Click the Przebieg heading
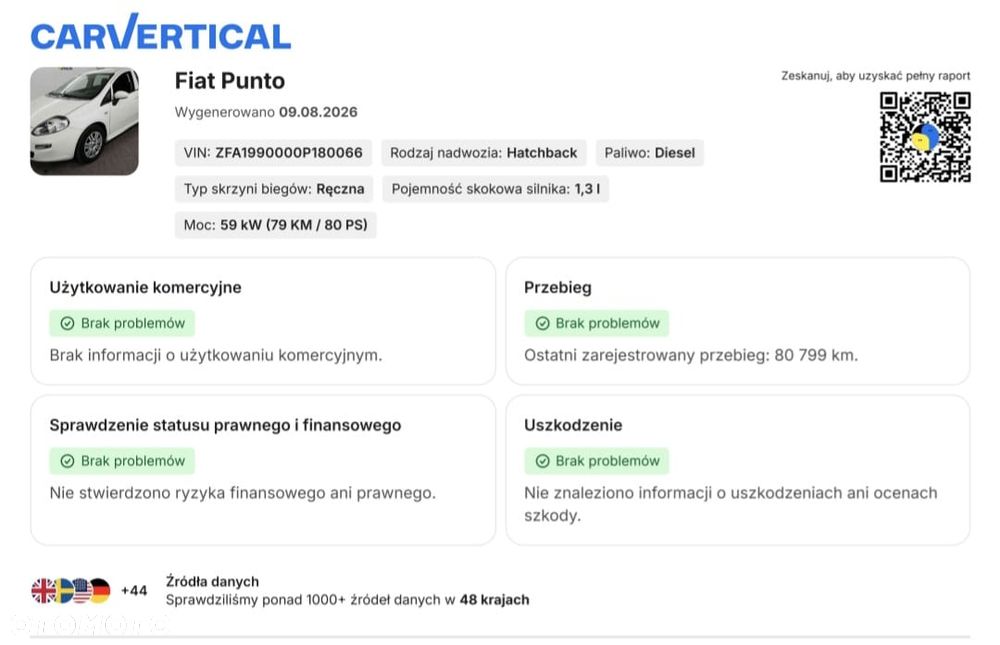Screen dimensions: 1000x645 (x=557, y=288)
